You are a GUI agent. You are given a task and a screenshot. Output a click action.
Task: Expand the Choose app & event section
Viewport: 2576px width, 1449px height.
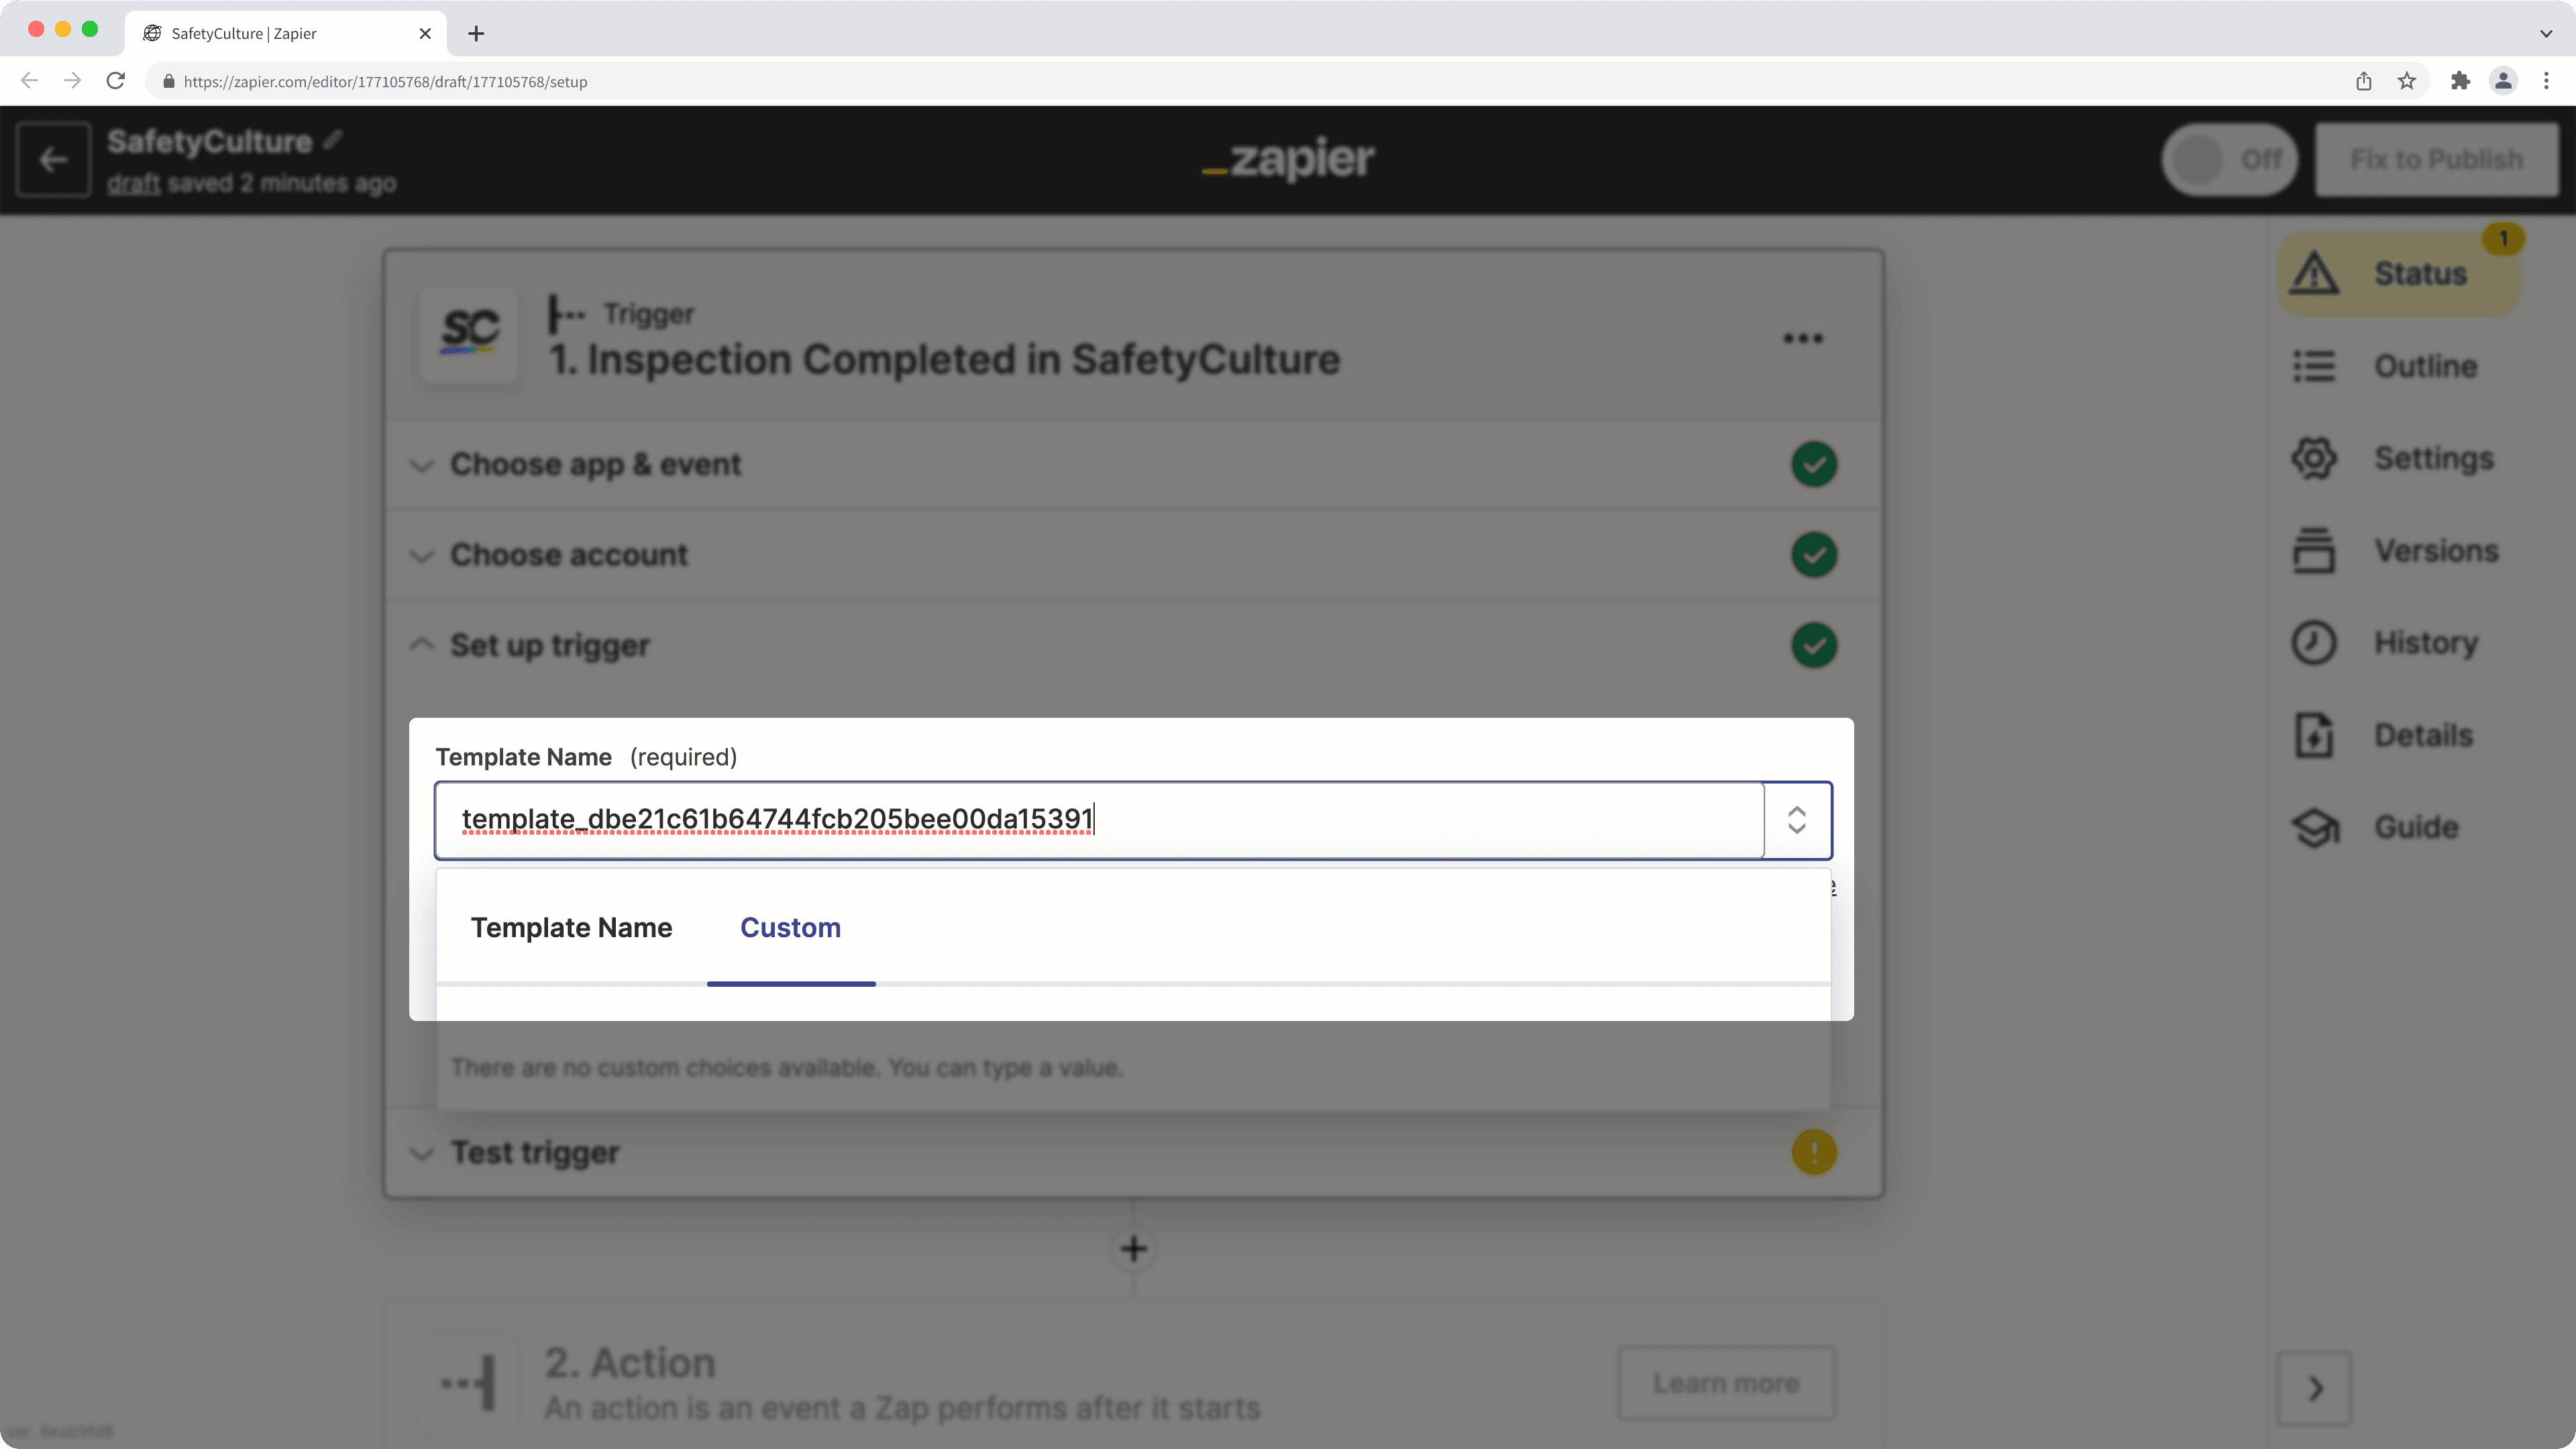(x=595, y=465)
